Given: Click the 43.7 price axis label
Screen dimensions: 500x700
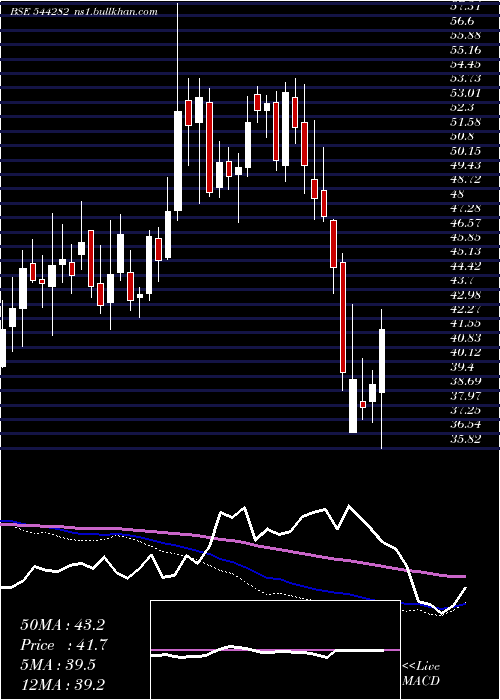Looking at the screenshot, I should click(x=462, y=281).
